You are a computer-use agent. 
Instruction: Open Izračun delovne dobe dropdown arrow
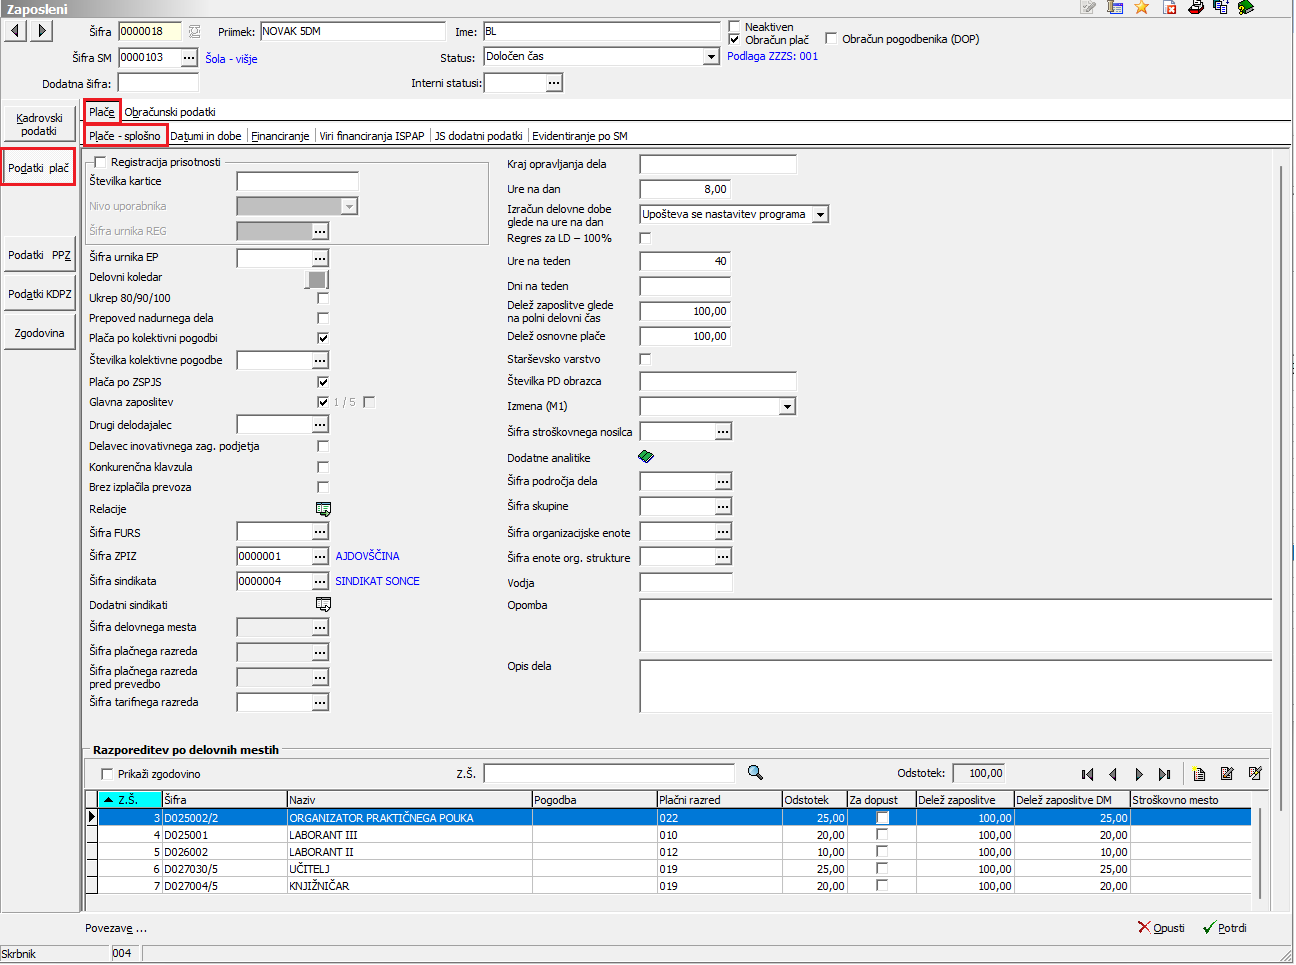click(820, 214)
